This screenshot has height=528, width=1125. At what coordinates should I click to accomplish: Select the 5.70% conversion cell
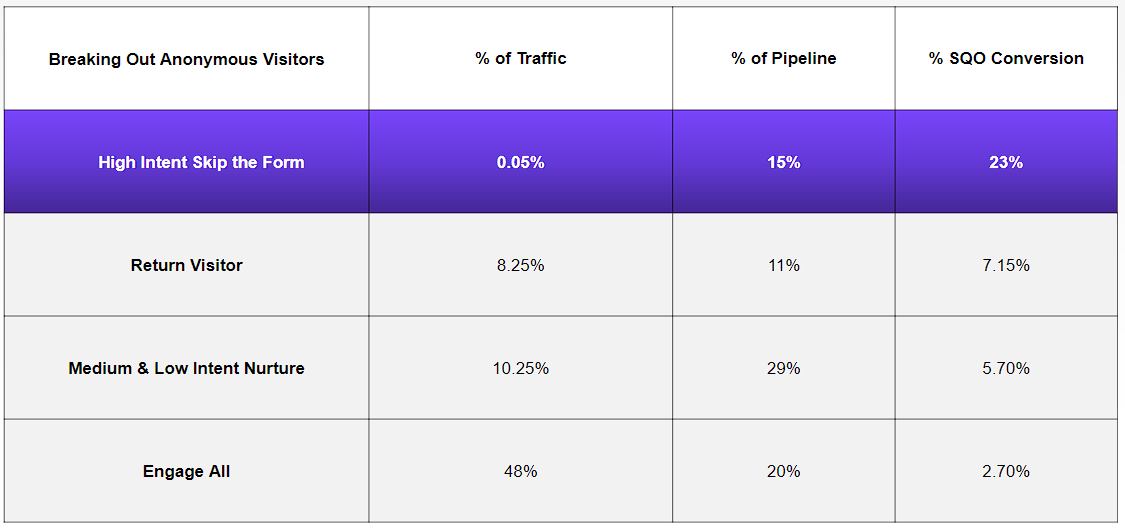pos(1006,368)
